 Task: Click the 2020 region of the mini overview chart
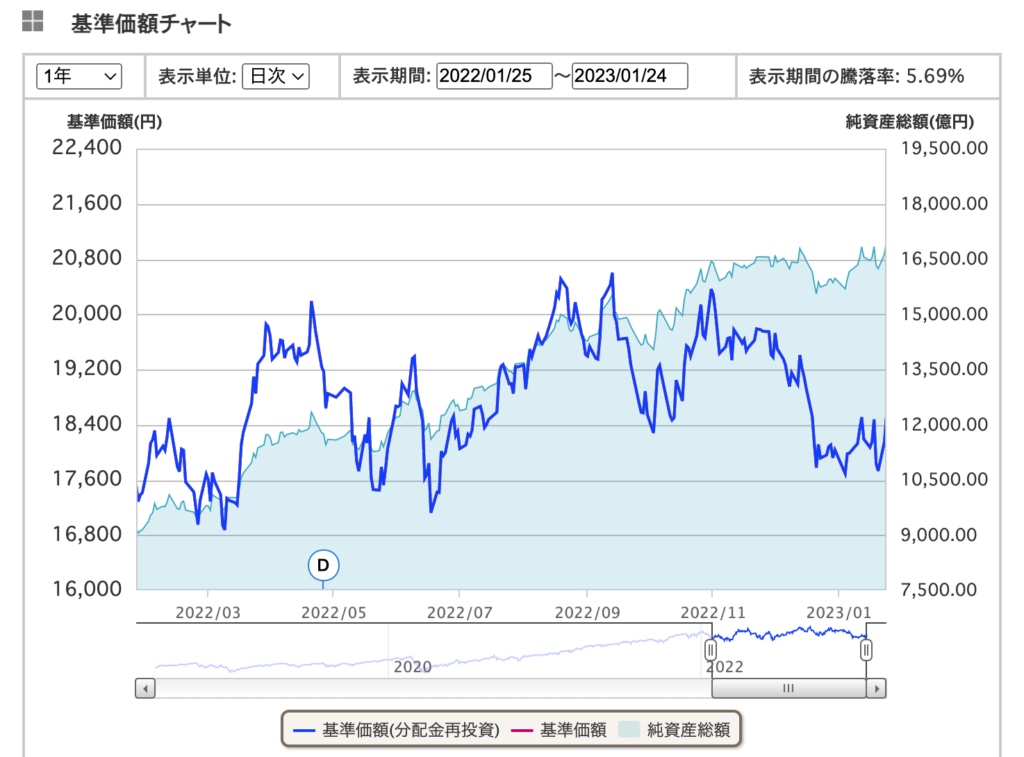point(410,653)
